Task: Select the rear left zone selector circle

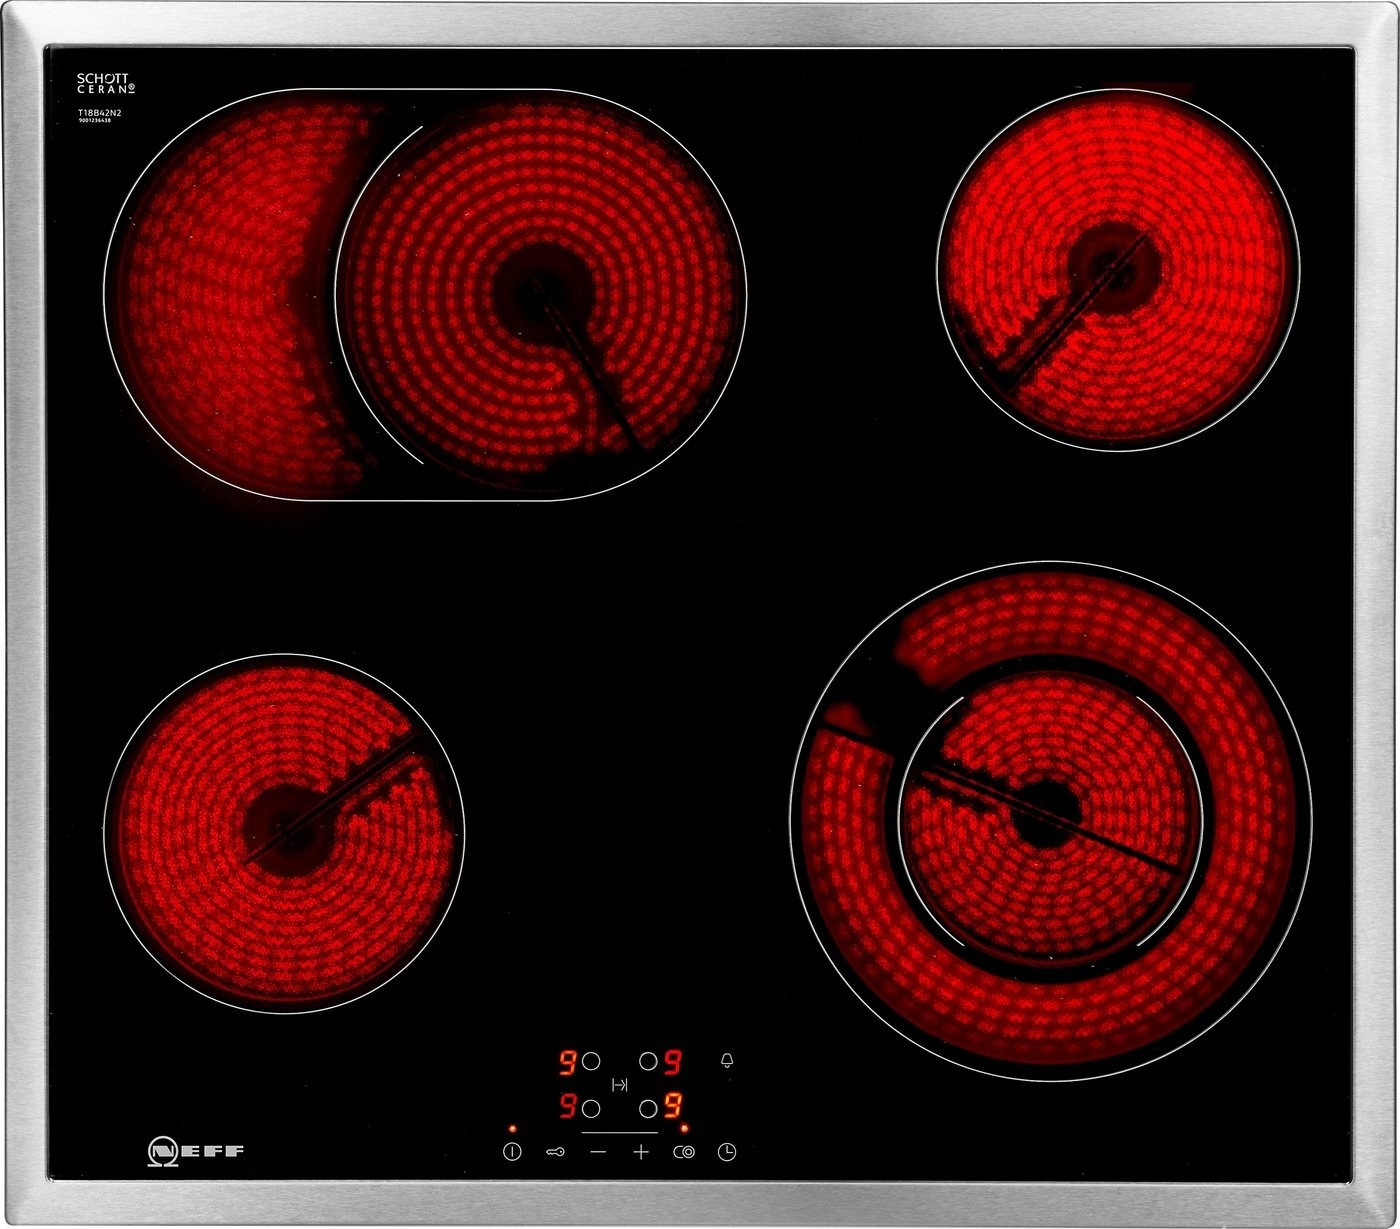Action: 591,1061
